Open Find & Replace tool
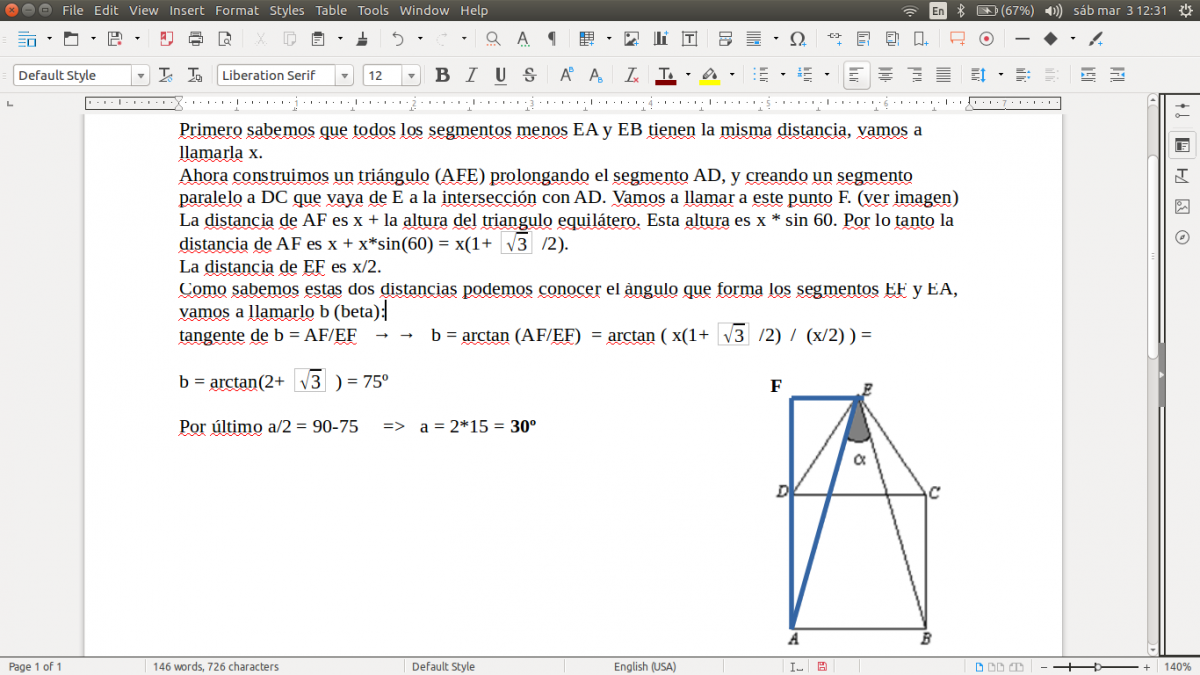 [493, 39]
